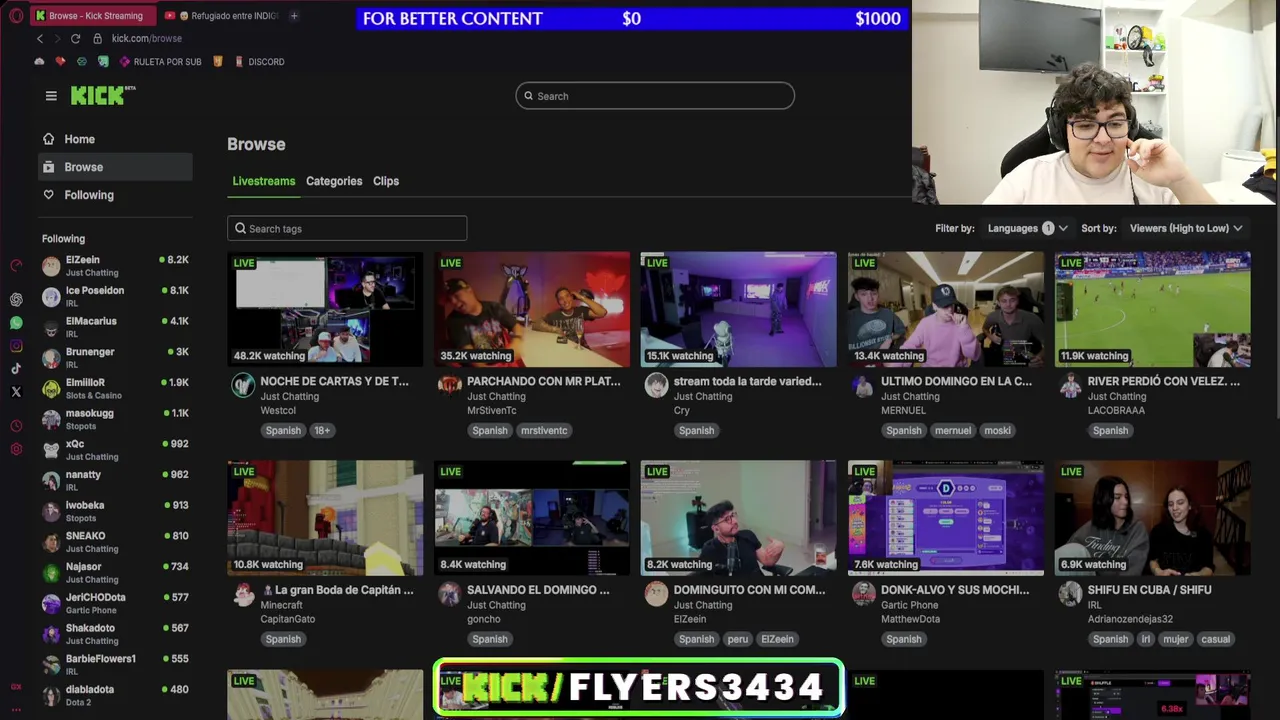Open Ice Poseidon in the Following list
The image size is (1280, 720).
click(115, 296)
